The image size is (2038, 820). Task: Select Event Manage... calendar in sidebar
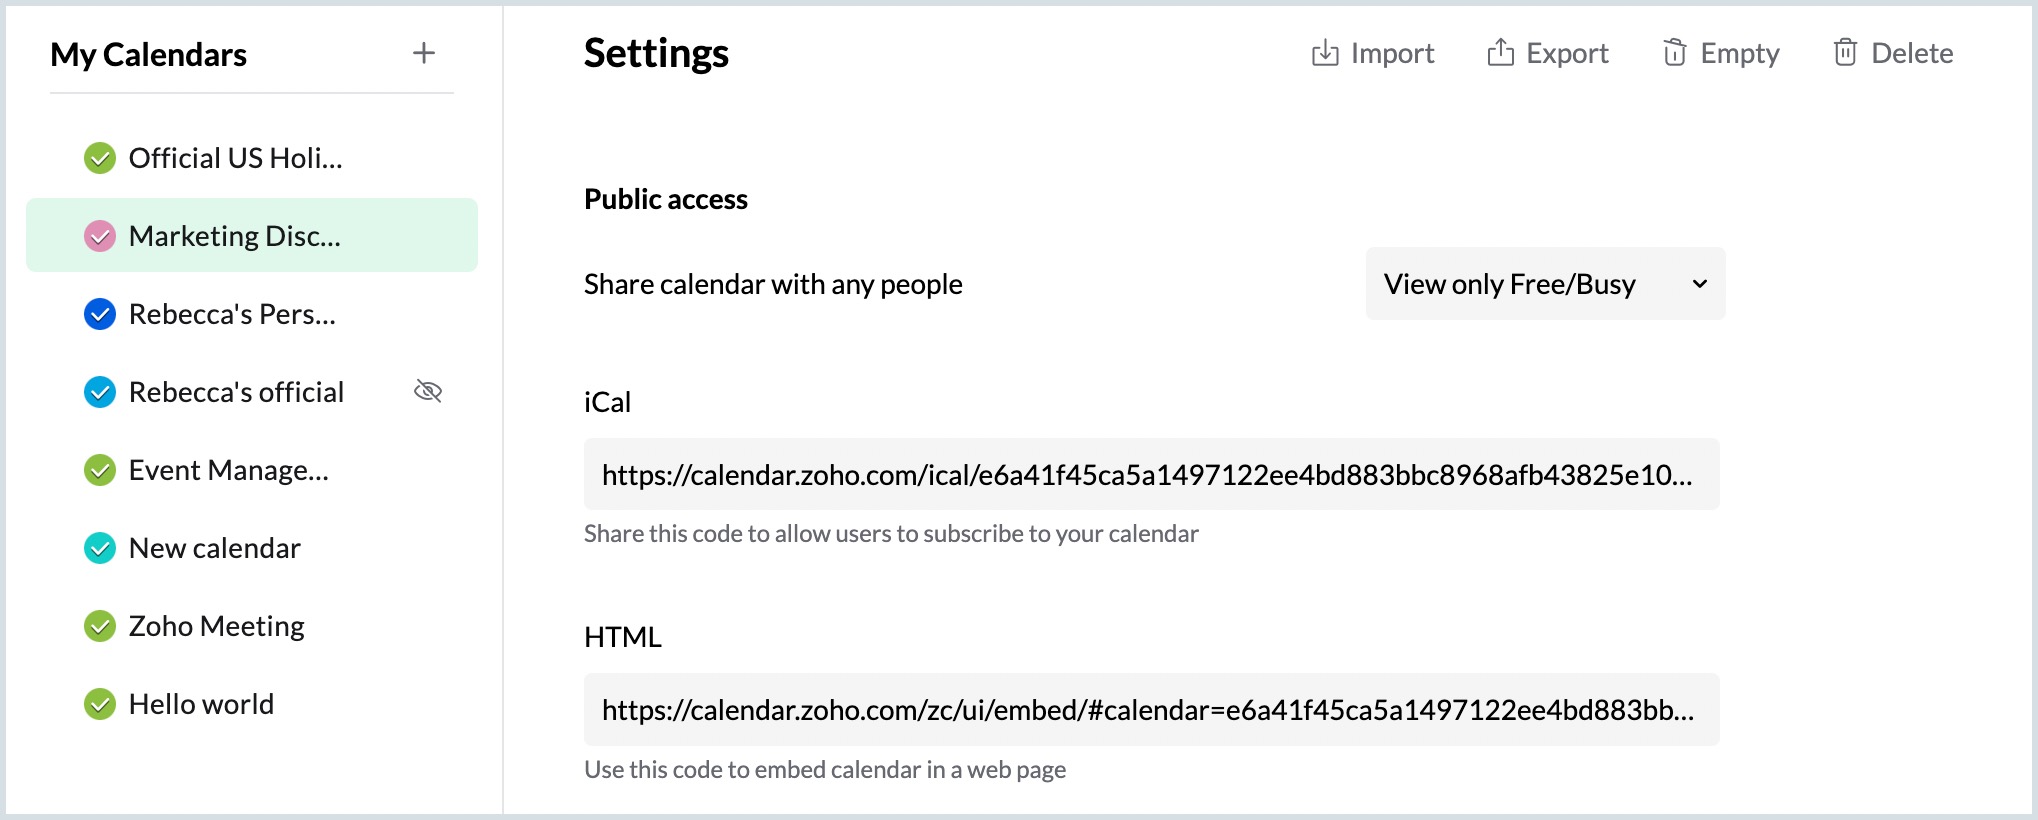click(228, 470)
